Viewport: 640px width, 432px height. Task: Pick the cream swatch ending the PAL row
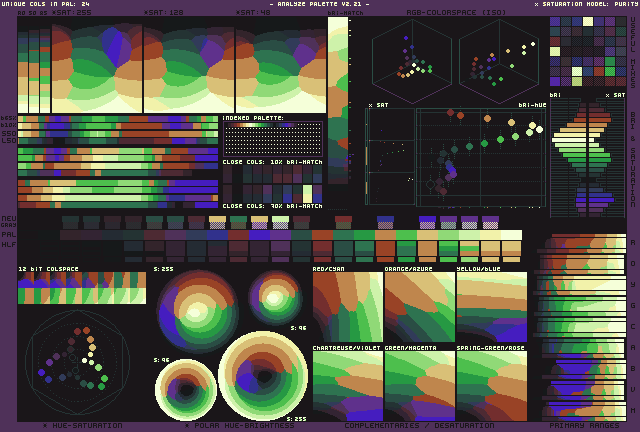pos(511,235)
